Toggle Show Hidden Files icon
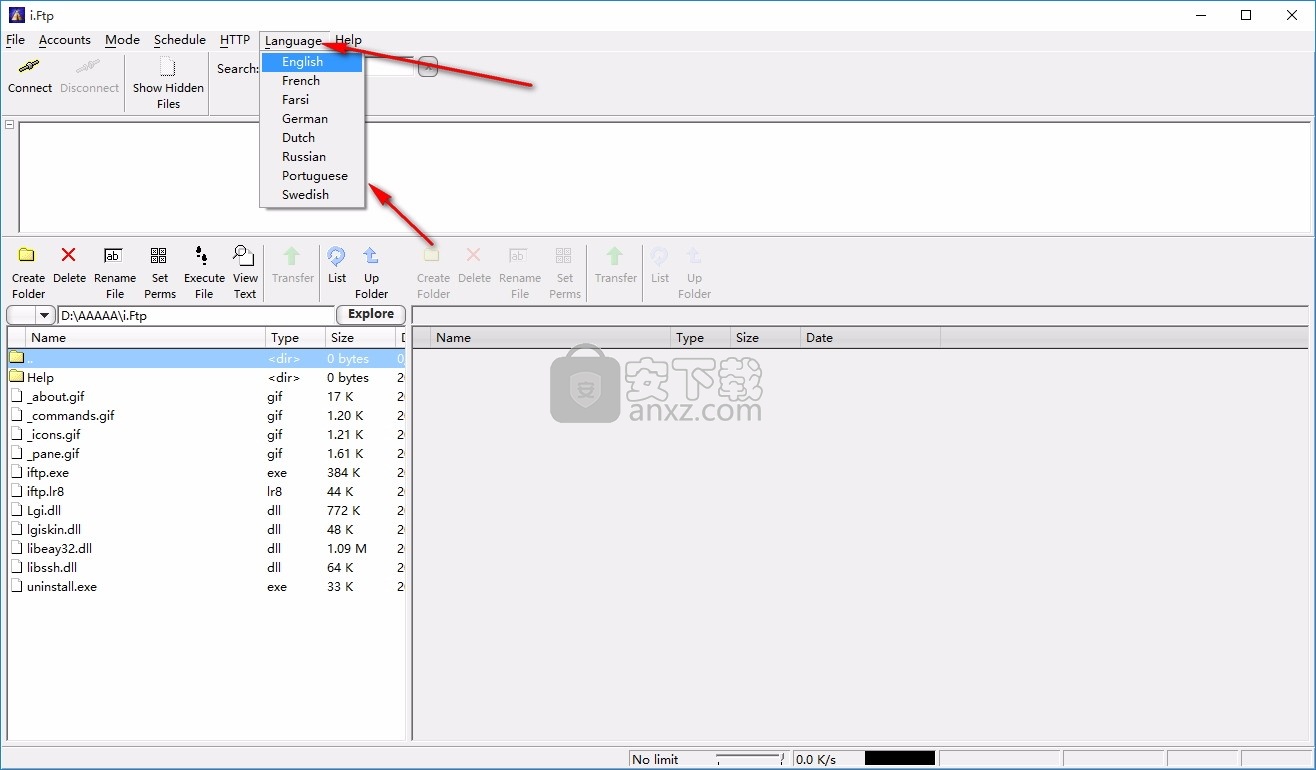1316x770 pixels. click(168, 67)
